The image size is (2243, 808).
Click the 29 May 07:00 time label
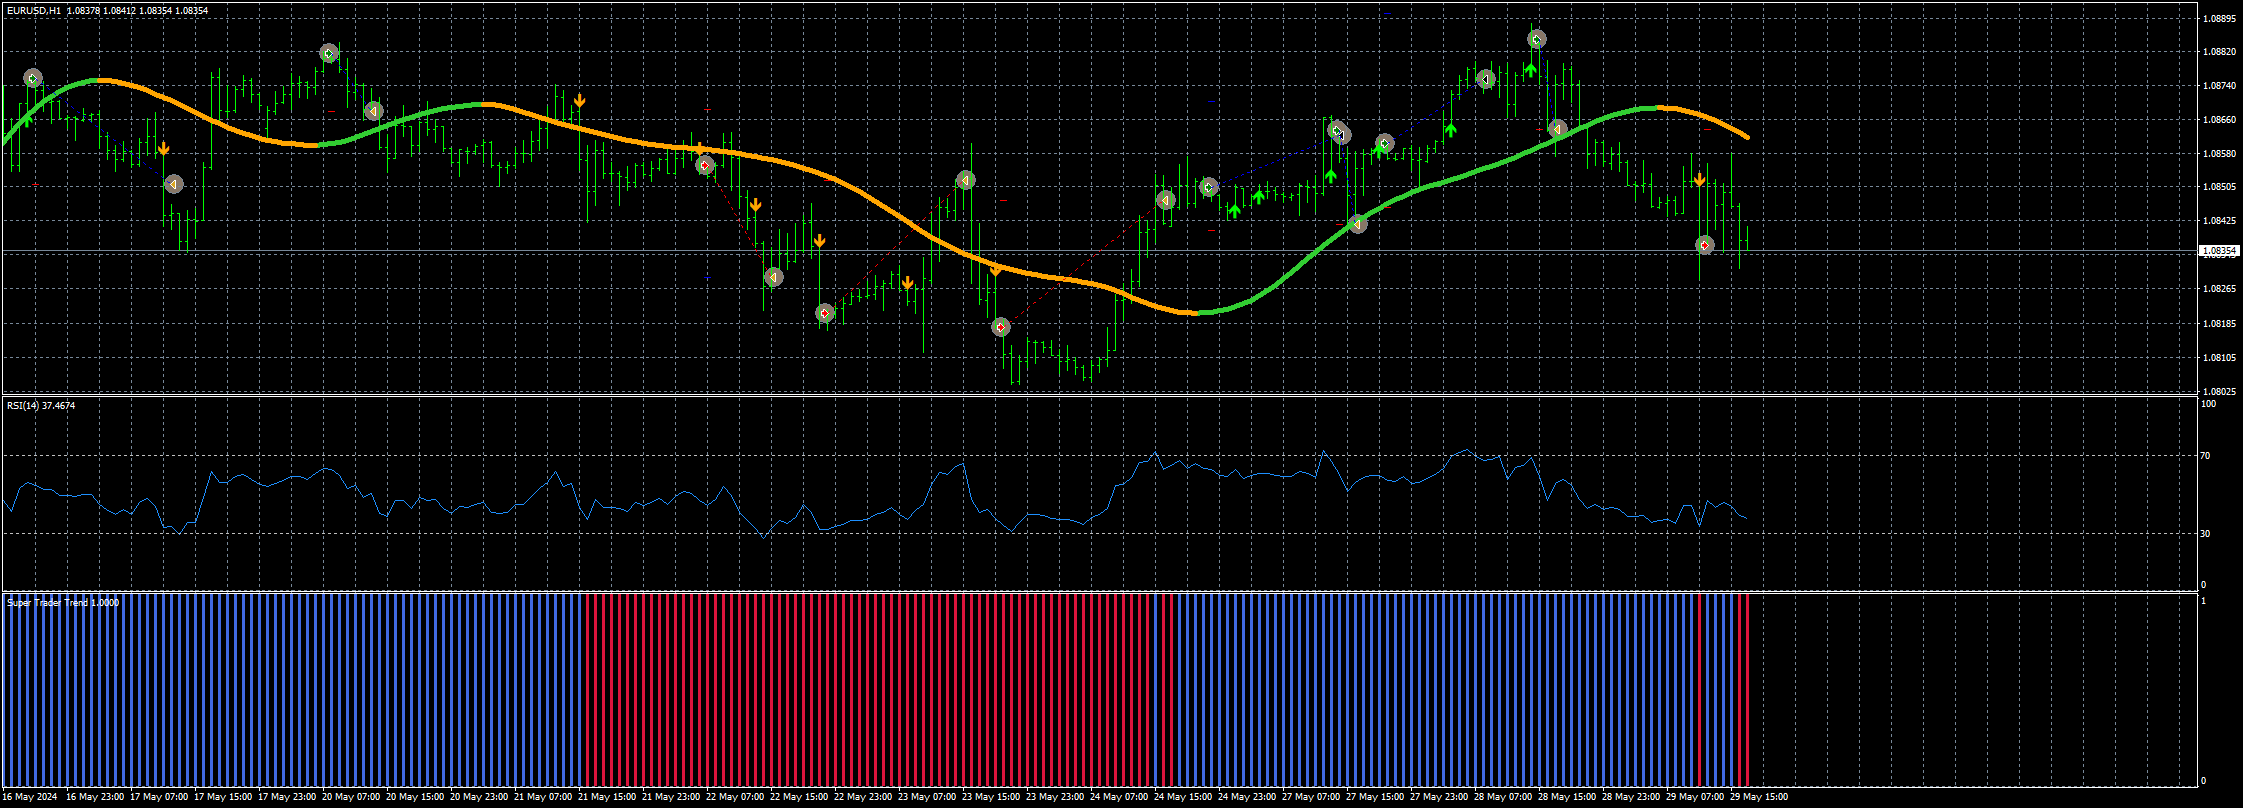pyautogui.click(x=1695, y=797)
